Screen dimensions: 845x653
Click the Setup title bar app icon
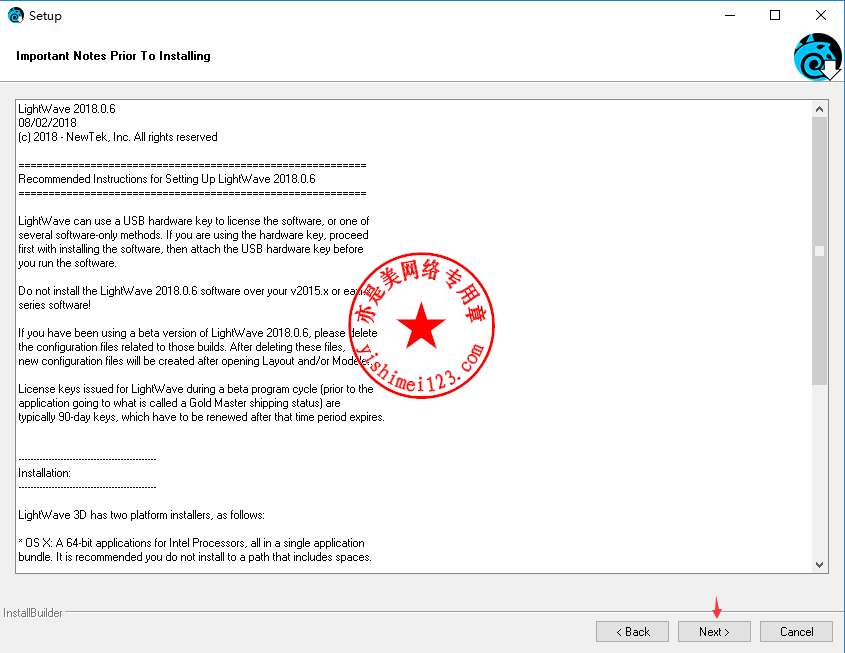(16, 15)
